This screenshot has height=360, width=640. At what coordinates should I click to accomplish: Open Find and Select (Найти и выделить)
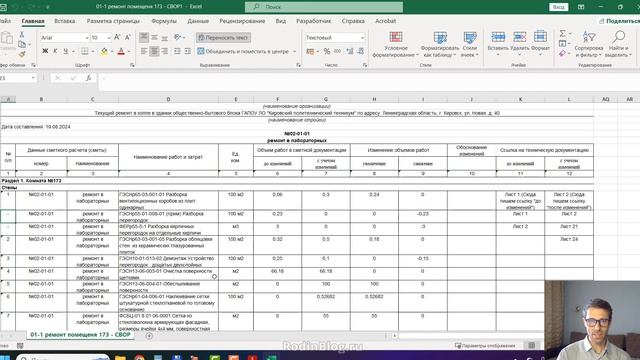pyautogui.click(x=618, y=44)
